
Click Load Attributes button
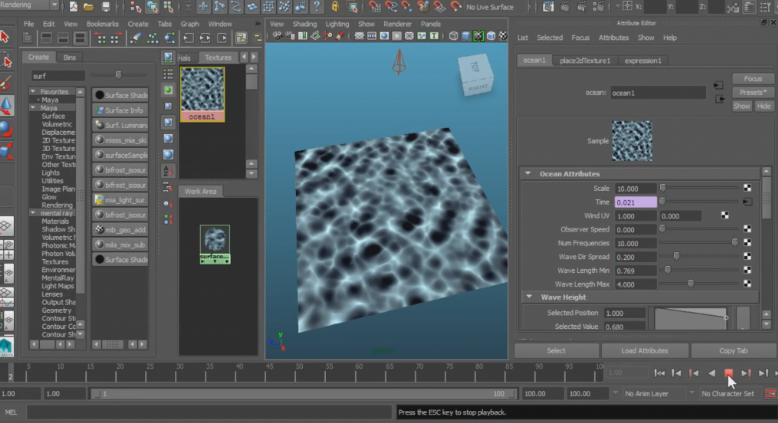pyautogui.click(x=645, y=351)
